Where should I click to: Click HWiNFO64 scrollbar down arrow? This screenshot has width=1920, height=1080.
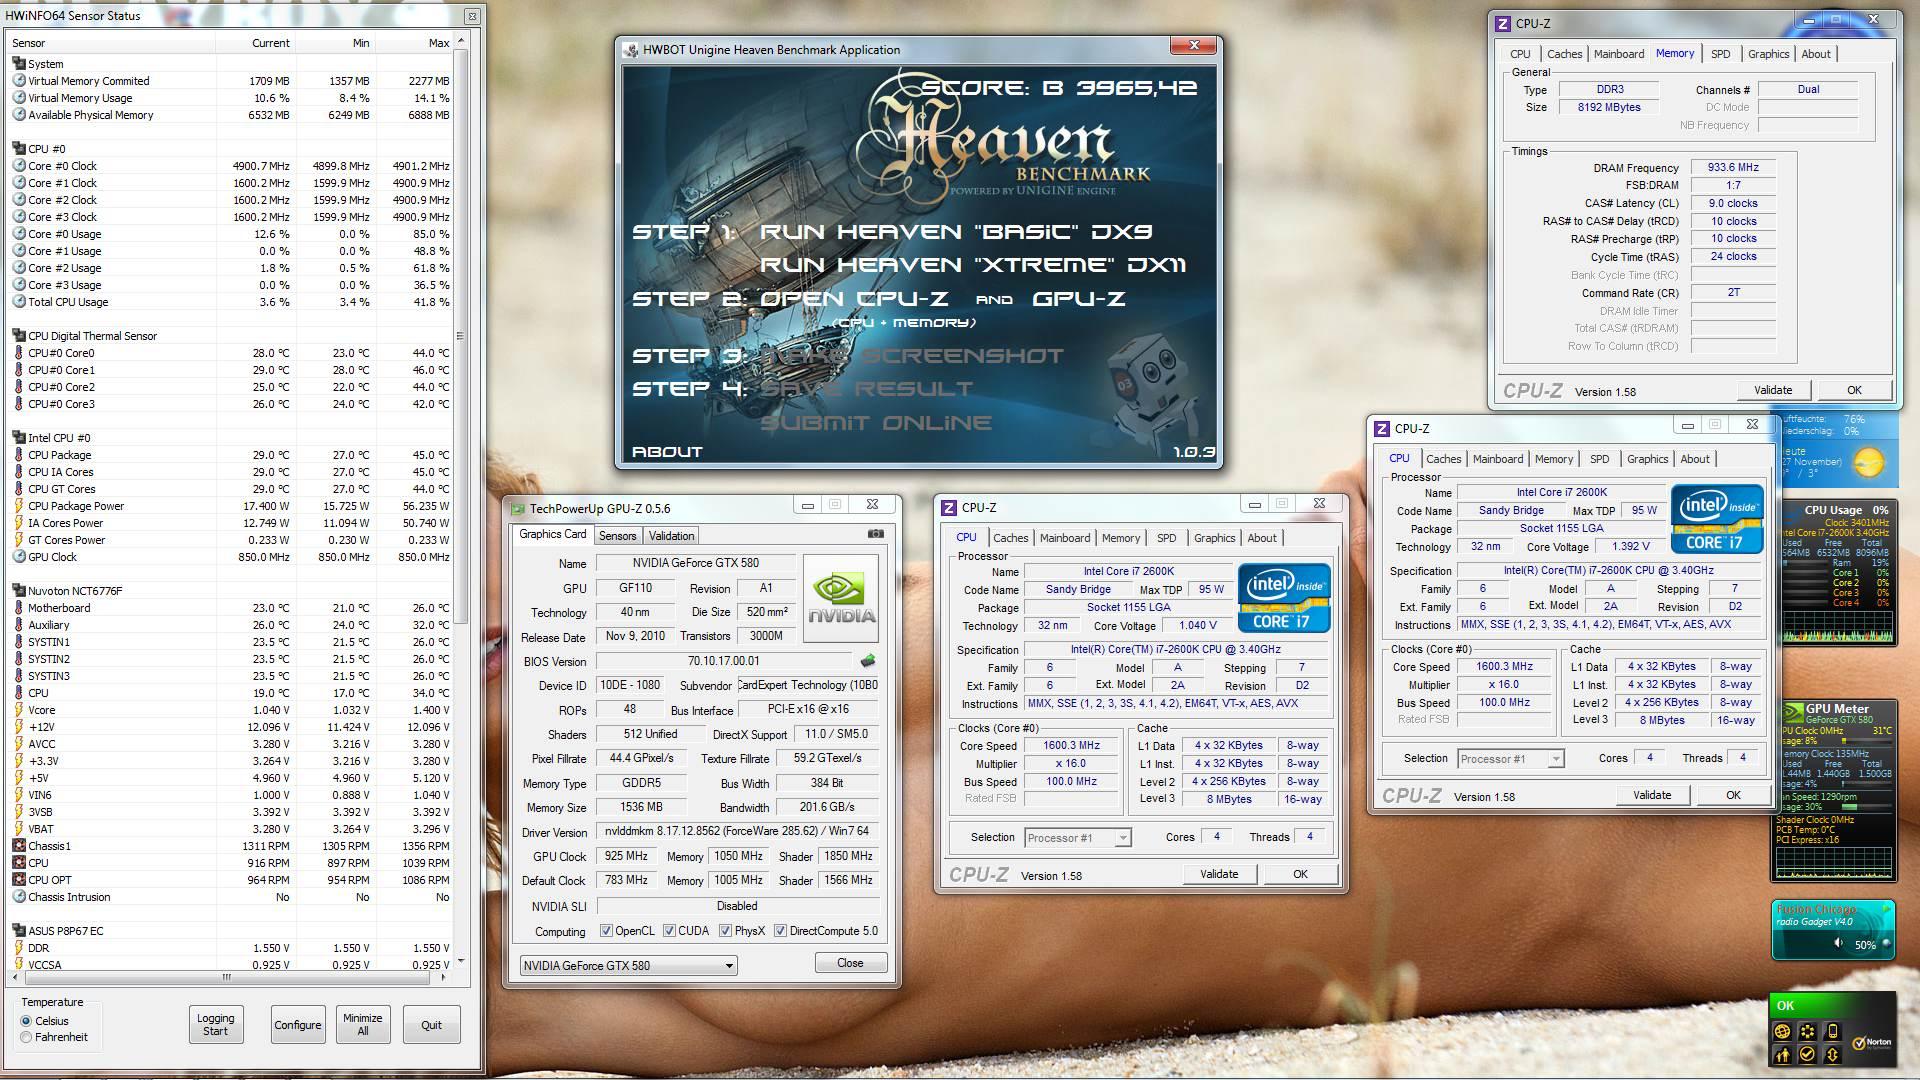coord(461,961)
